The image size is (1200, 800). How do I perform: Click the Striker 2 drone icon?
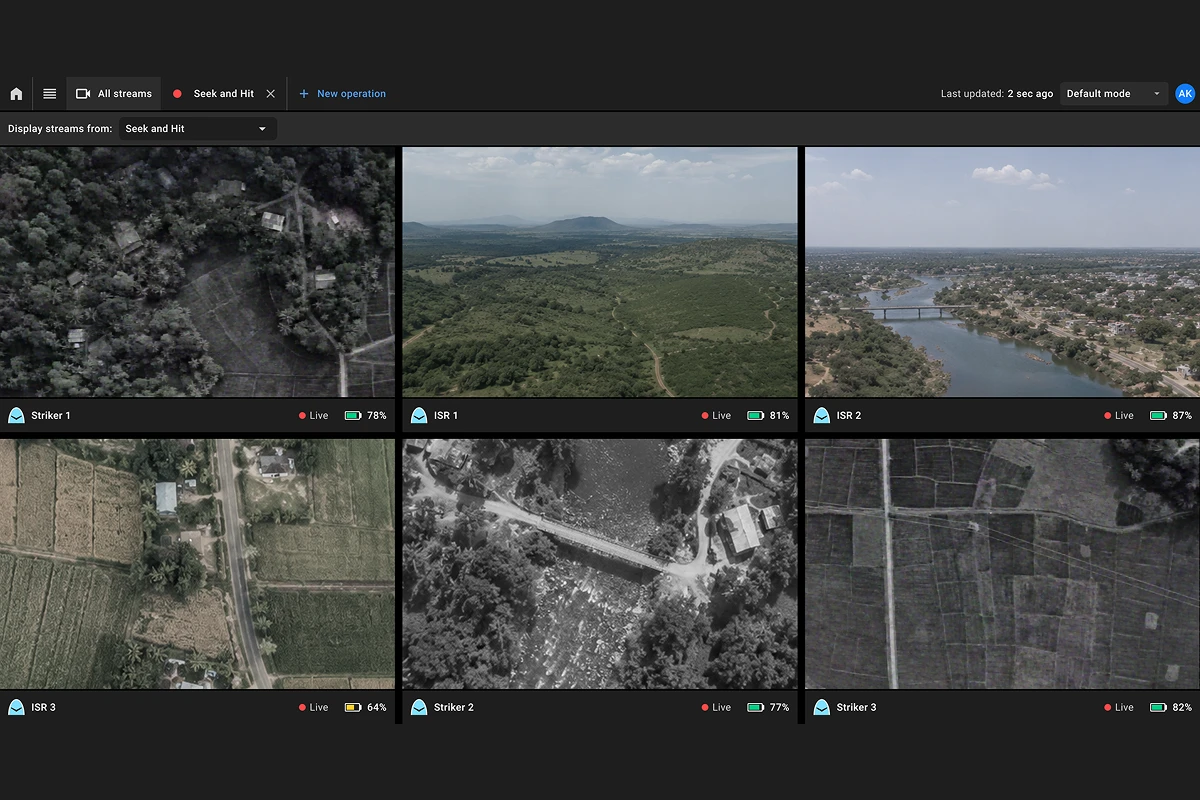tap(419, 707)
